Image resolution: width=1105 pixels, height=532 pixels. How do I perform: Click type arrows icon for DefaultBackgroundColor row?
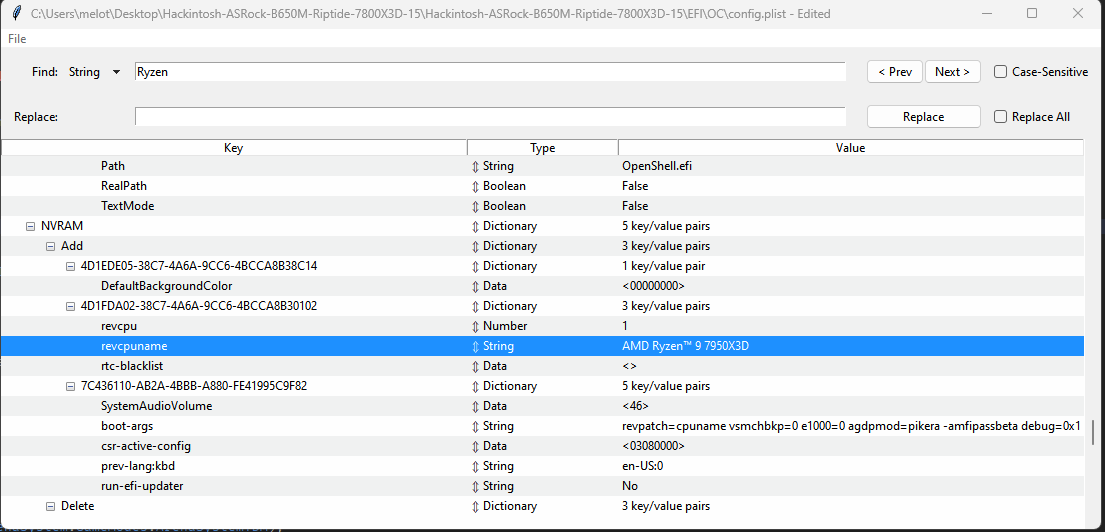pos(476,286)
